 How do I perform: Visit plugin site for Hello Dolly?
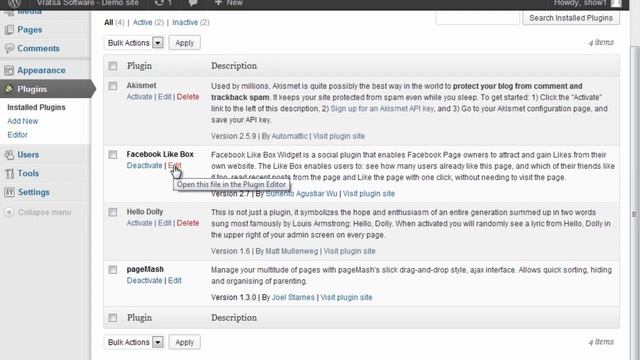click(349, 251)
